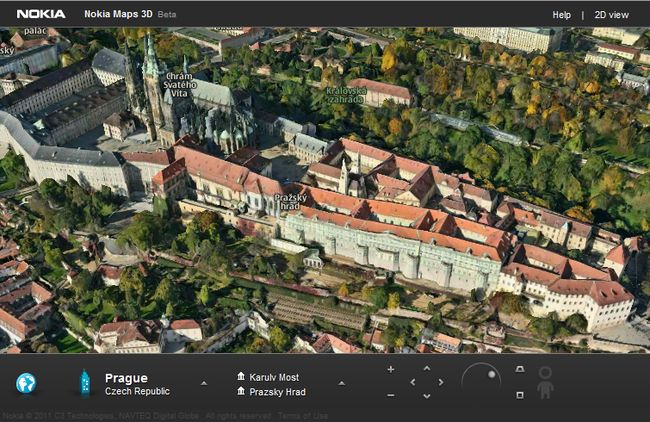Switch to 2D view
The height and width of the screenshot is (422, 650).
pyautogui.click(x=611, y=15)
